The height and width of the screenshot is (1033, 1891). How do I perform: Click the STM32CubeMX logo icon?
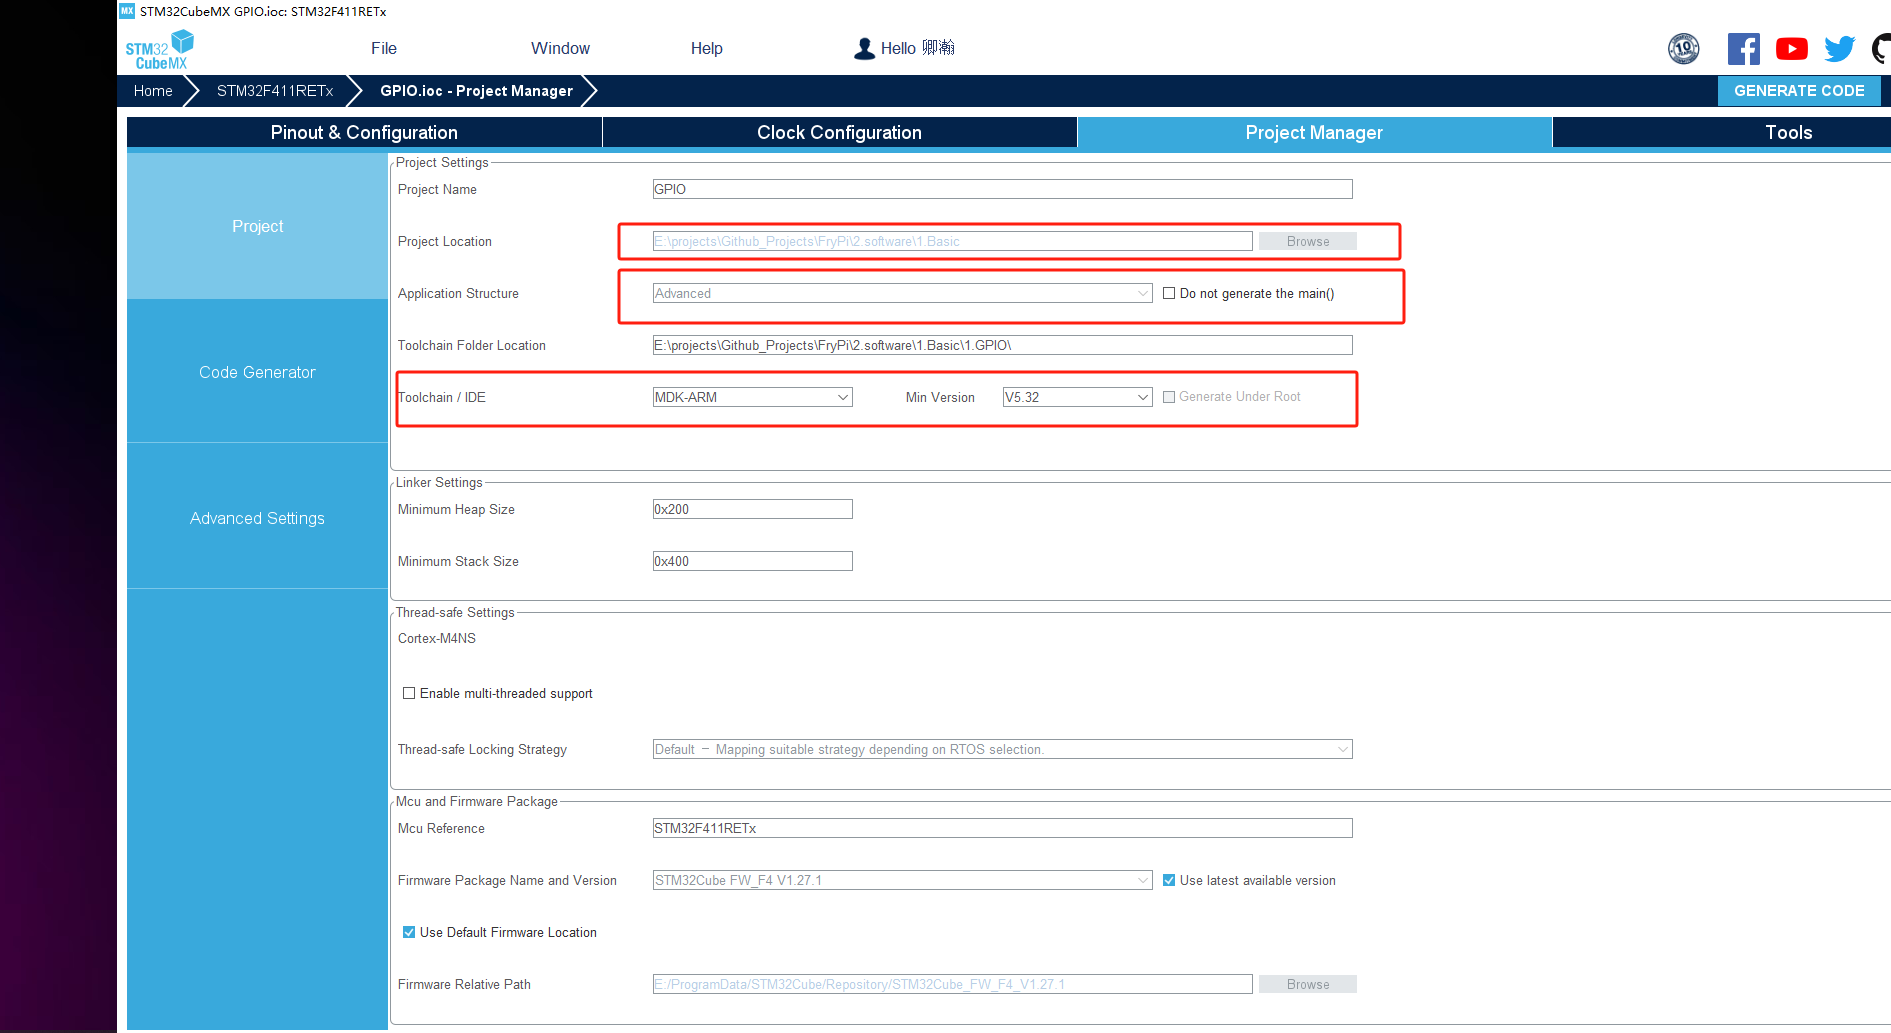[160, 50]
